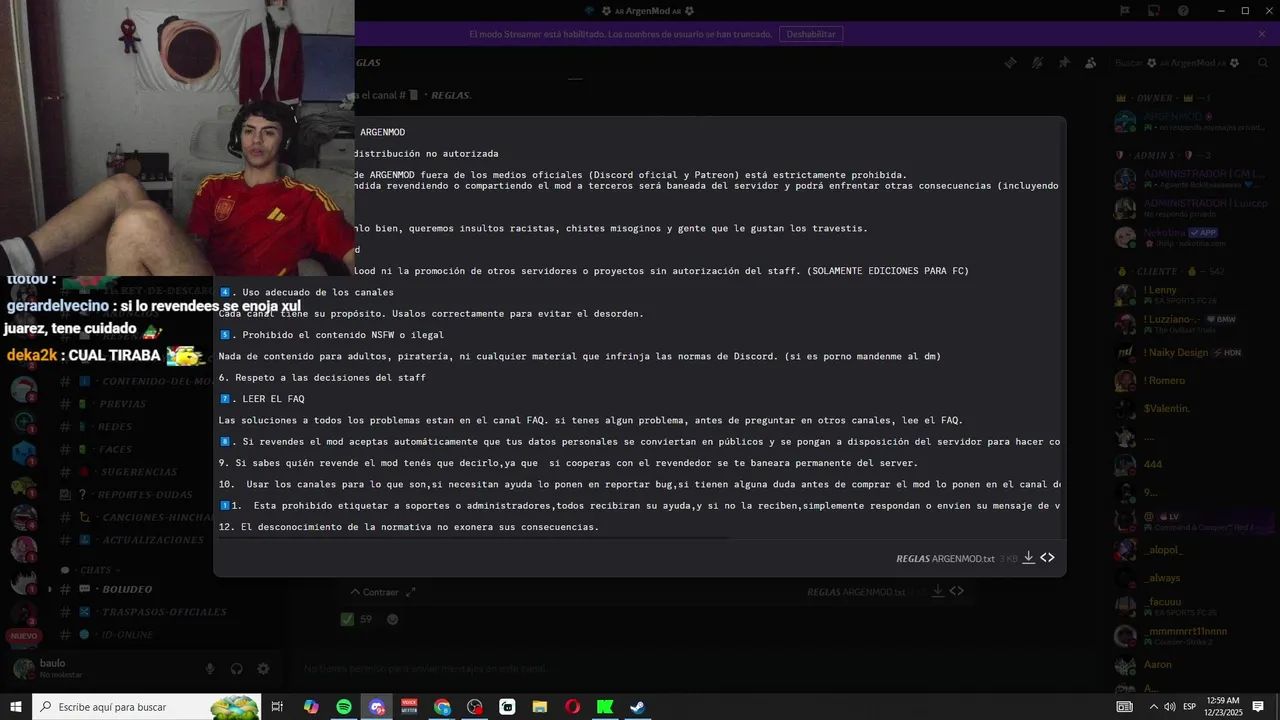Toggle member list icon in header
This screenshot has width=1280, height=720.
pos(1091,63)
